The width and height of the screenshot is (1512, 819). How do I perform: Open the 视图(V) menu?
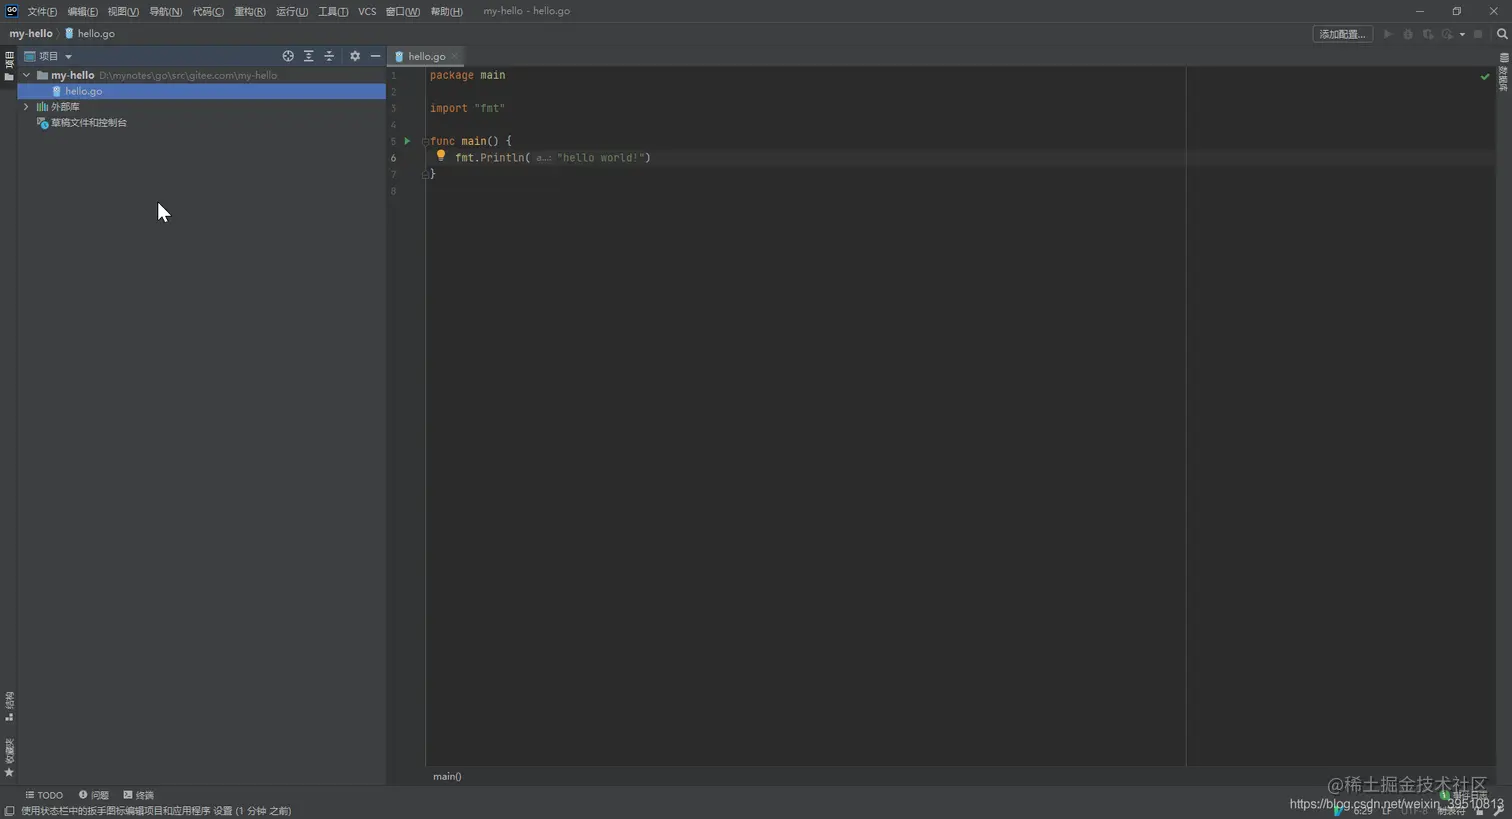(123, 12)
